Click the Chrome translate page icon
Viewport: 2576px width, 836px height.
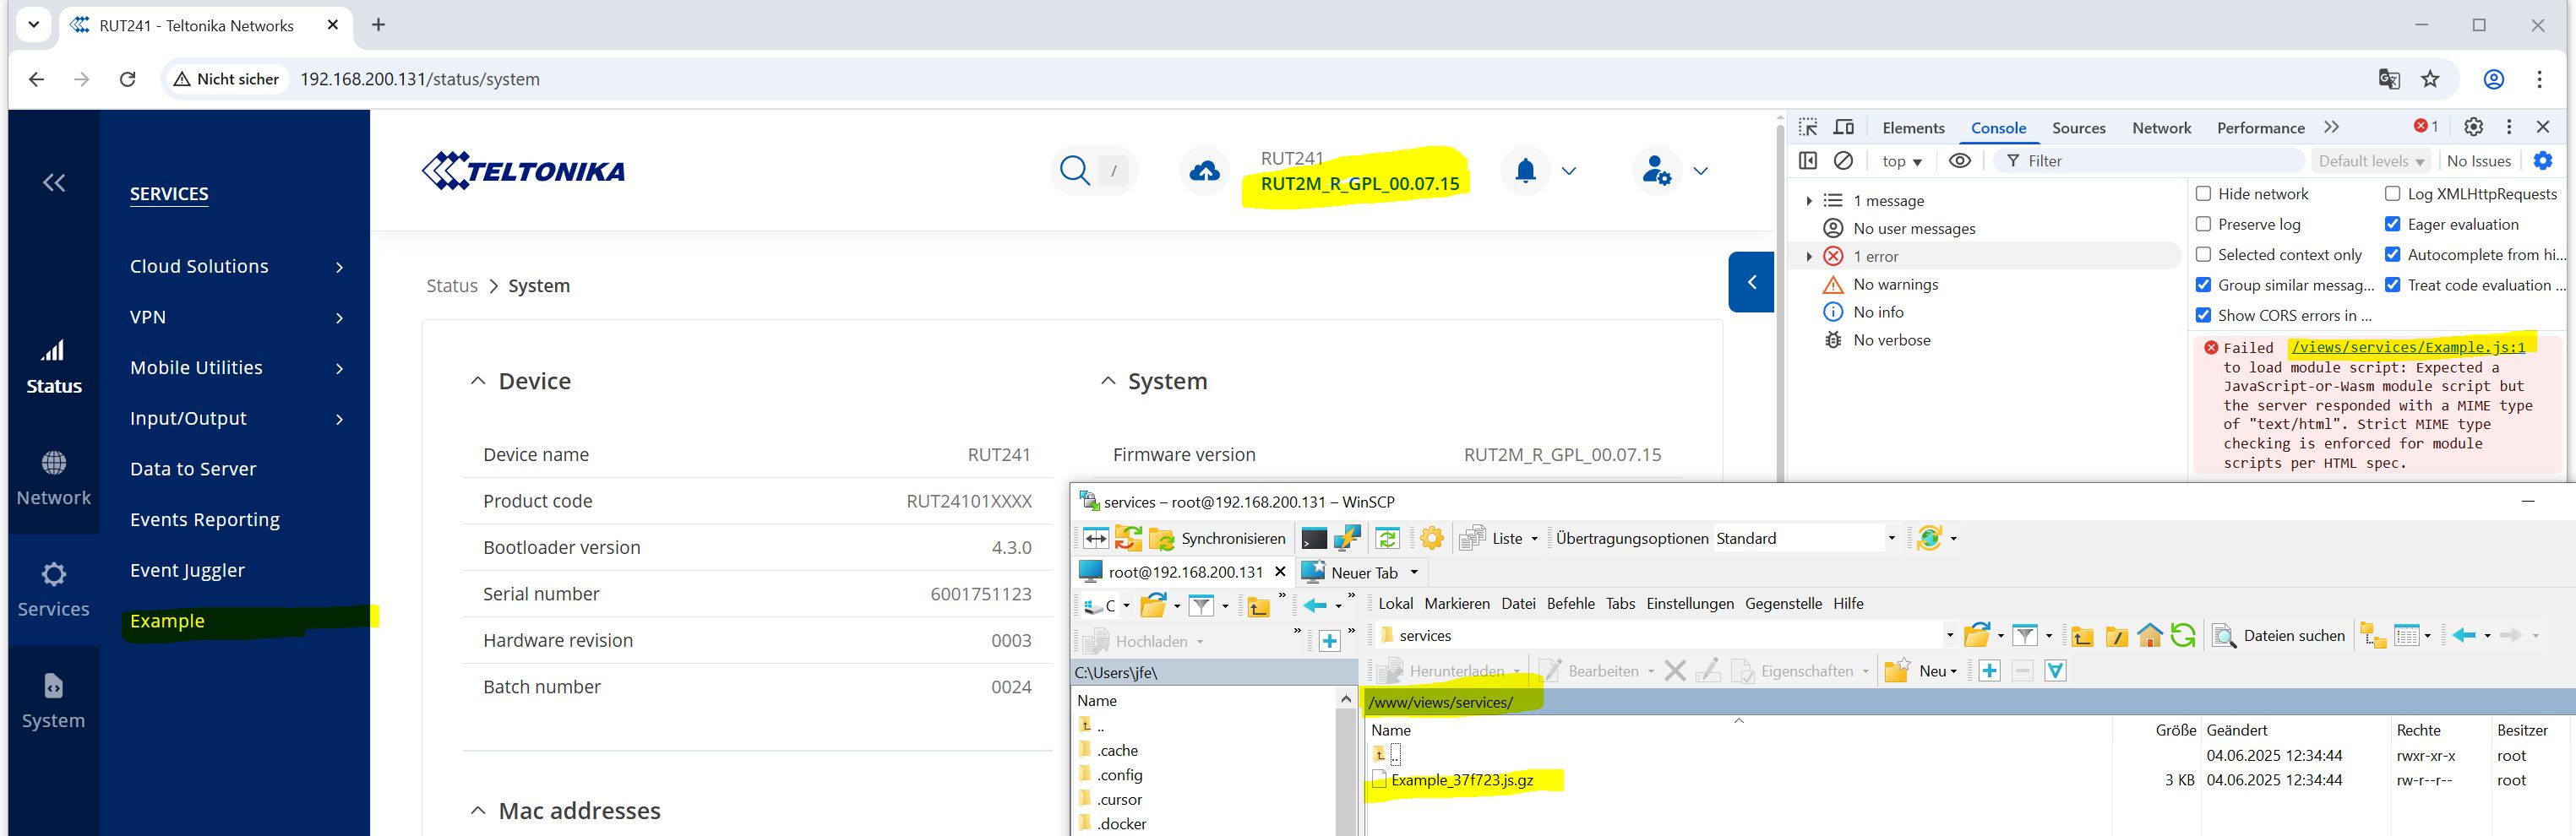pos(2388,79)
